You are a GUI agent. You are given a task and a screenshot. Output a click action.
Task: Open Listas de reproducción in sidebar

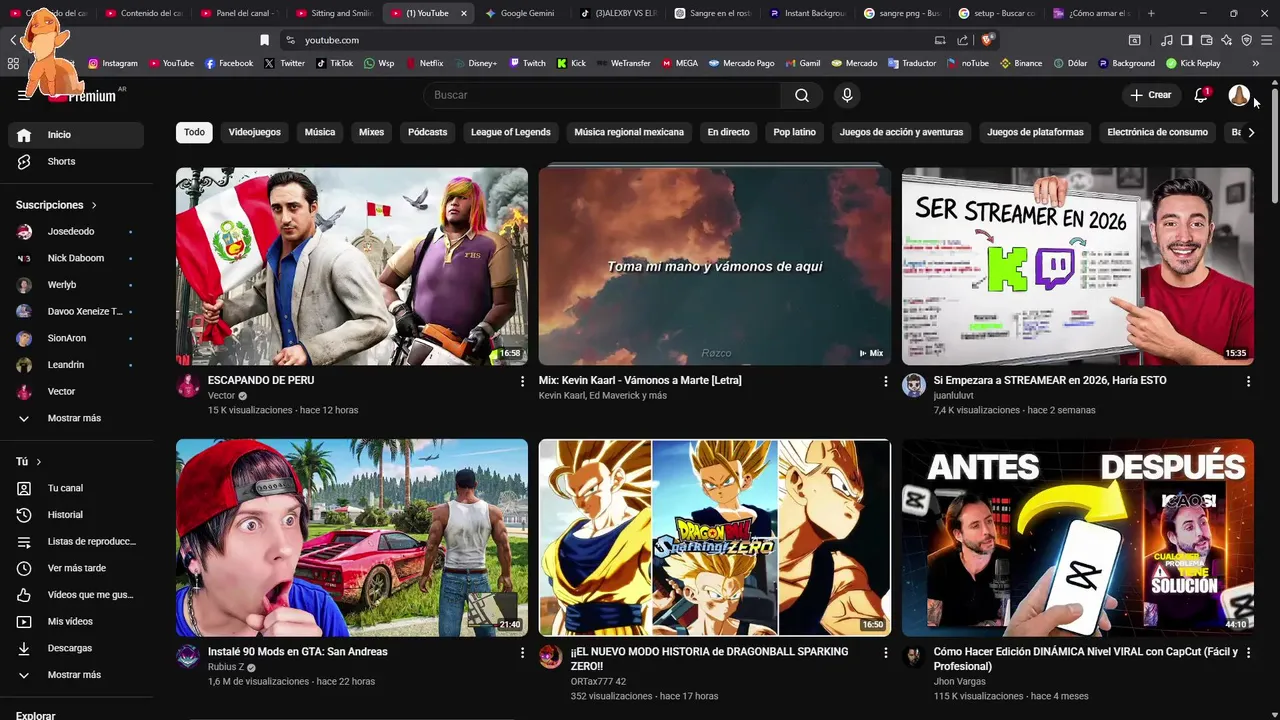(76, 541)
